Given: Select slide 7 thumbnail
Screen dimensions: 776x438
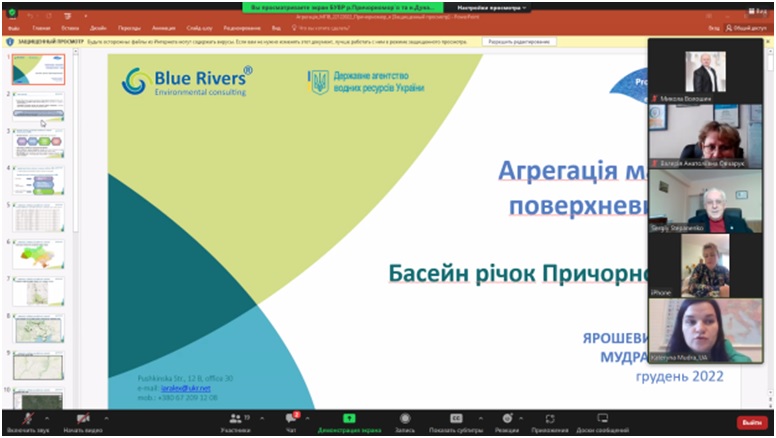Looking at the screenshot, I should point(39,292).
